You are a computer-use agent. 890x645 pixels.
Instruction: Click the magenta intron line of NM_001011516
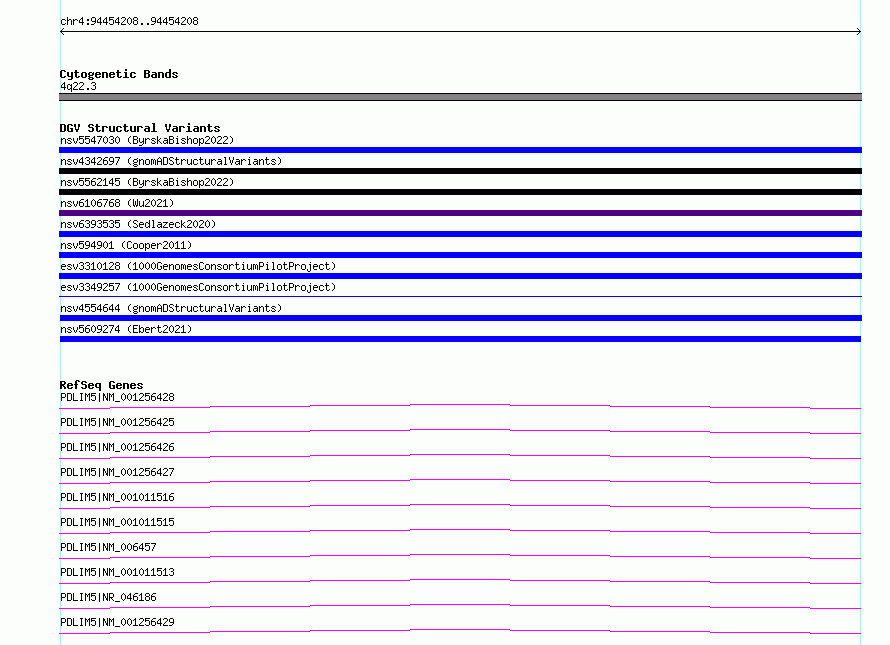tap(460, 506)
